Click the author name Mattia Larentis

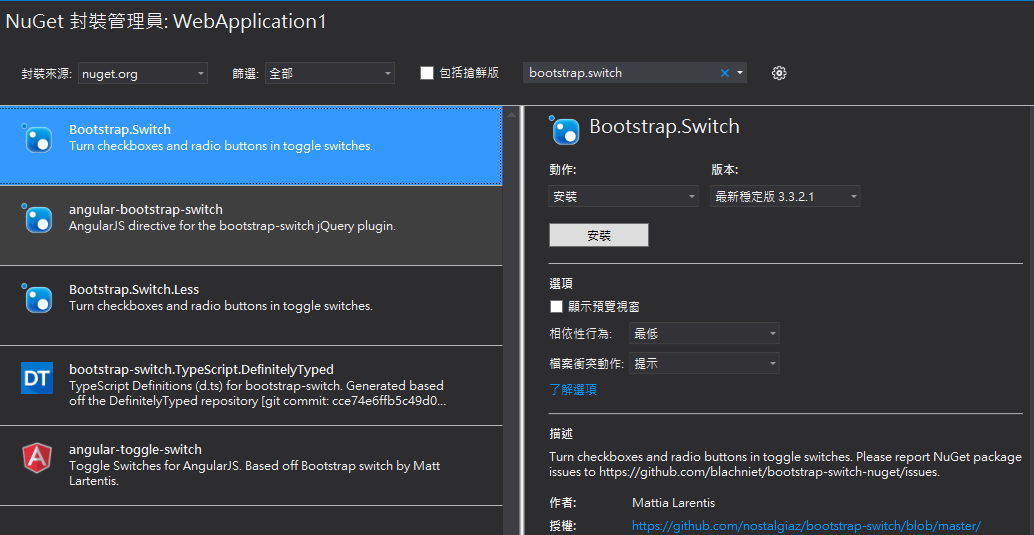673,503
